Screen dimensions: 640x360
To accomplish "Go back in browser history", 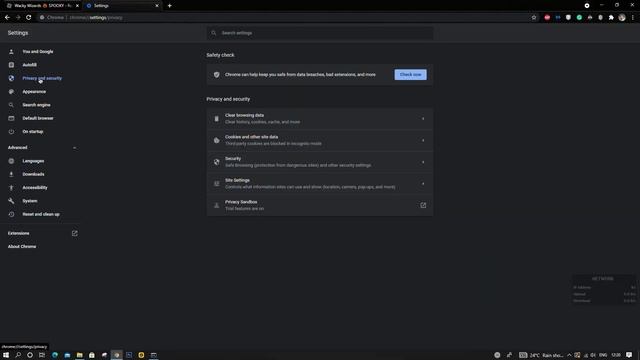I will click(7, 18).
